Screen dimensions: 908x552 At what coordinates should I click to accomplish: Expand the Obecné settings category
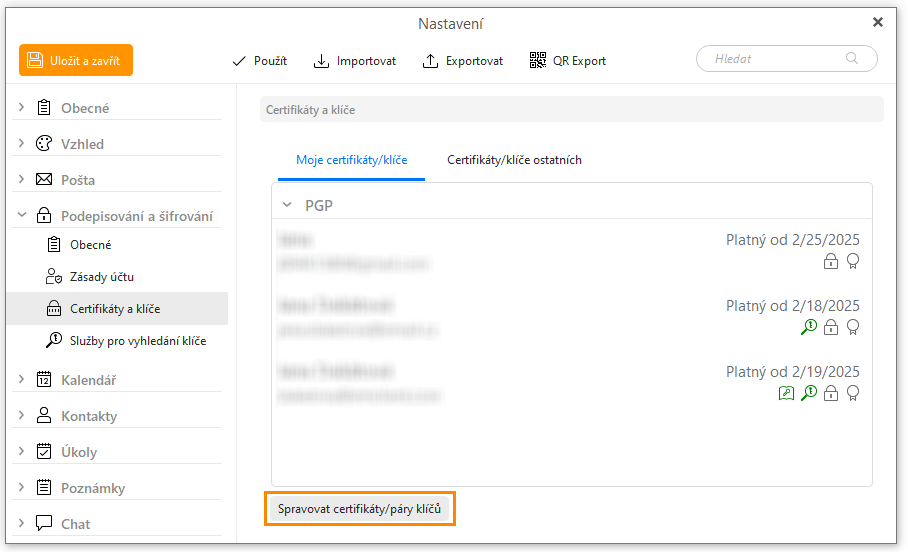click(22, 108)
